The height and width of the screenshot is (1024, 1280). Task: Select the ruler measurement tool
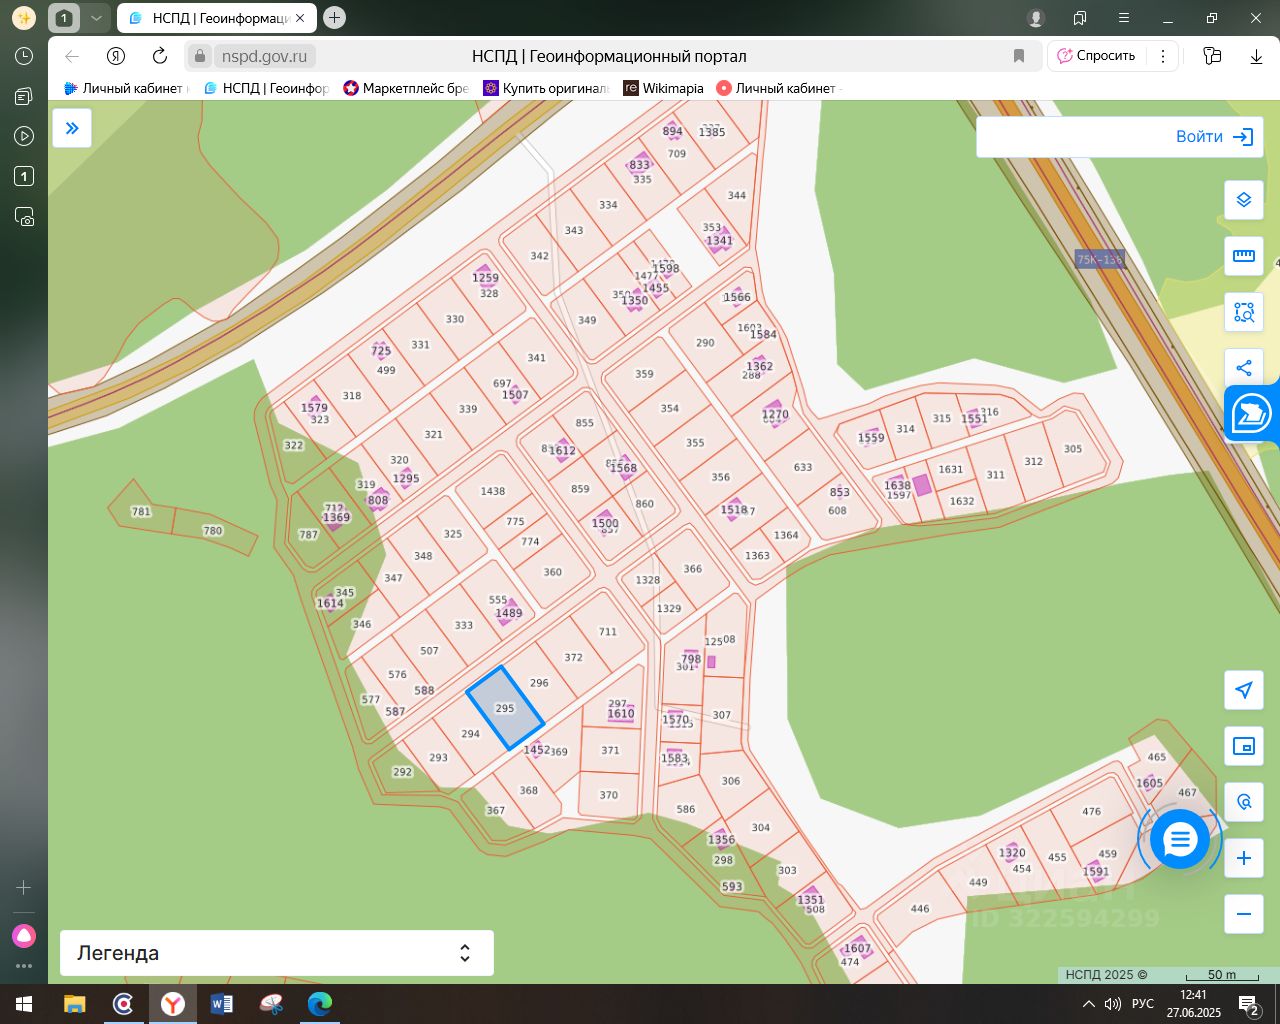click(x=1243, y=256)
